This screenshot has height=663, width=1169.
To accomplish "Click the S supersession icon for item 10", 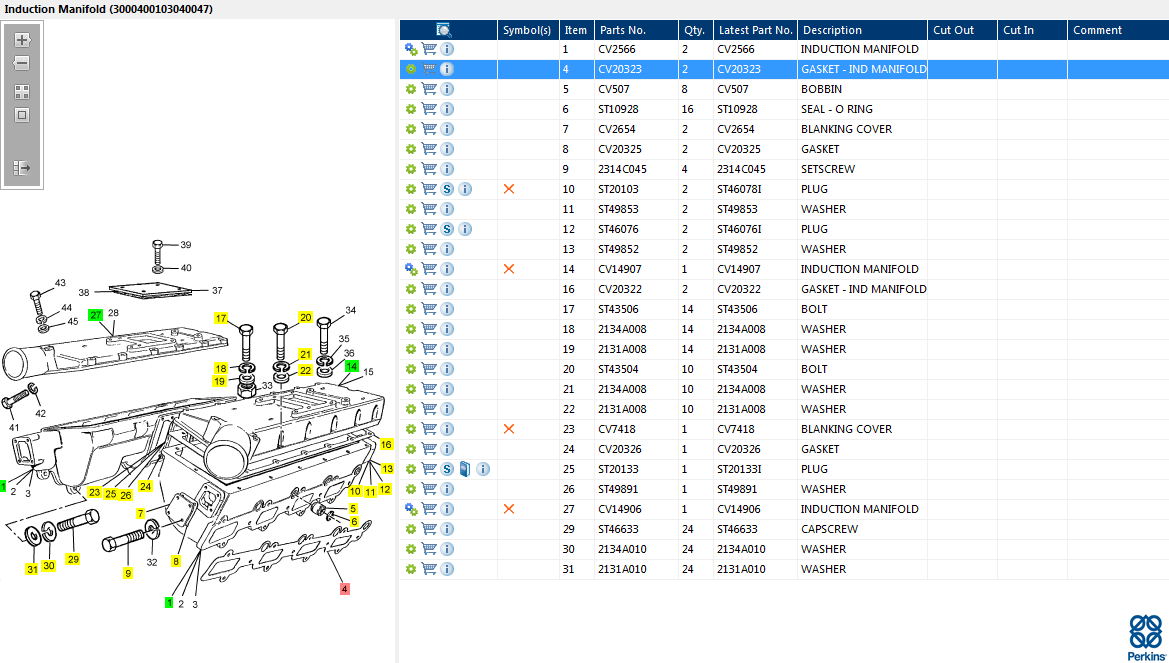I will pyautogui.click(x=447, y=189).
